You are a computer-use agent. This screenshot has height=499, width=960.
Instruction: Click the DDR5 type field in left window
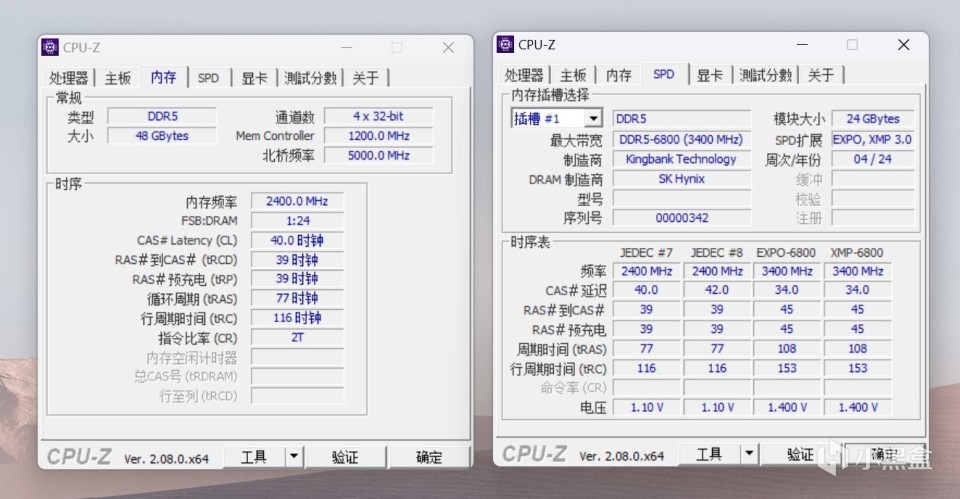coord(162,116)
